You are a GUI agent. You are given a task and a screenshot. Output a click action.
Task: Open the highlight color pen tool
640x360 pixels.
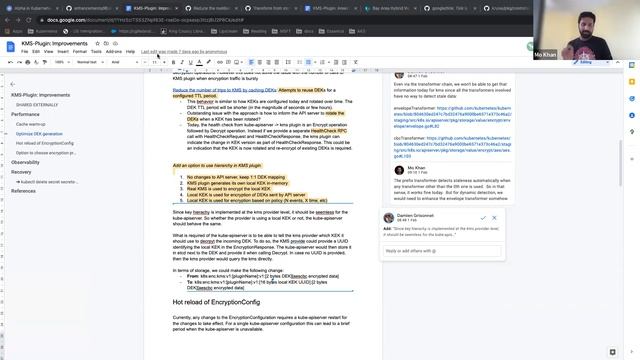pyautogui.click(x=209, y=62)
